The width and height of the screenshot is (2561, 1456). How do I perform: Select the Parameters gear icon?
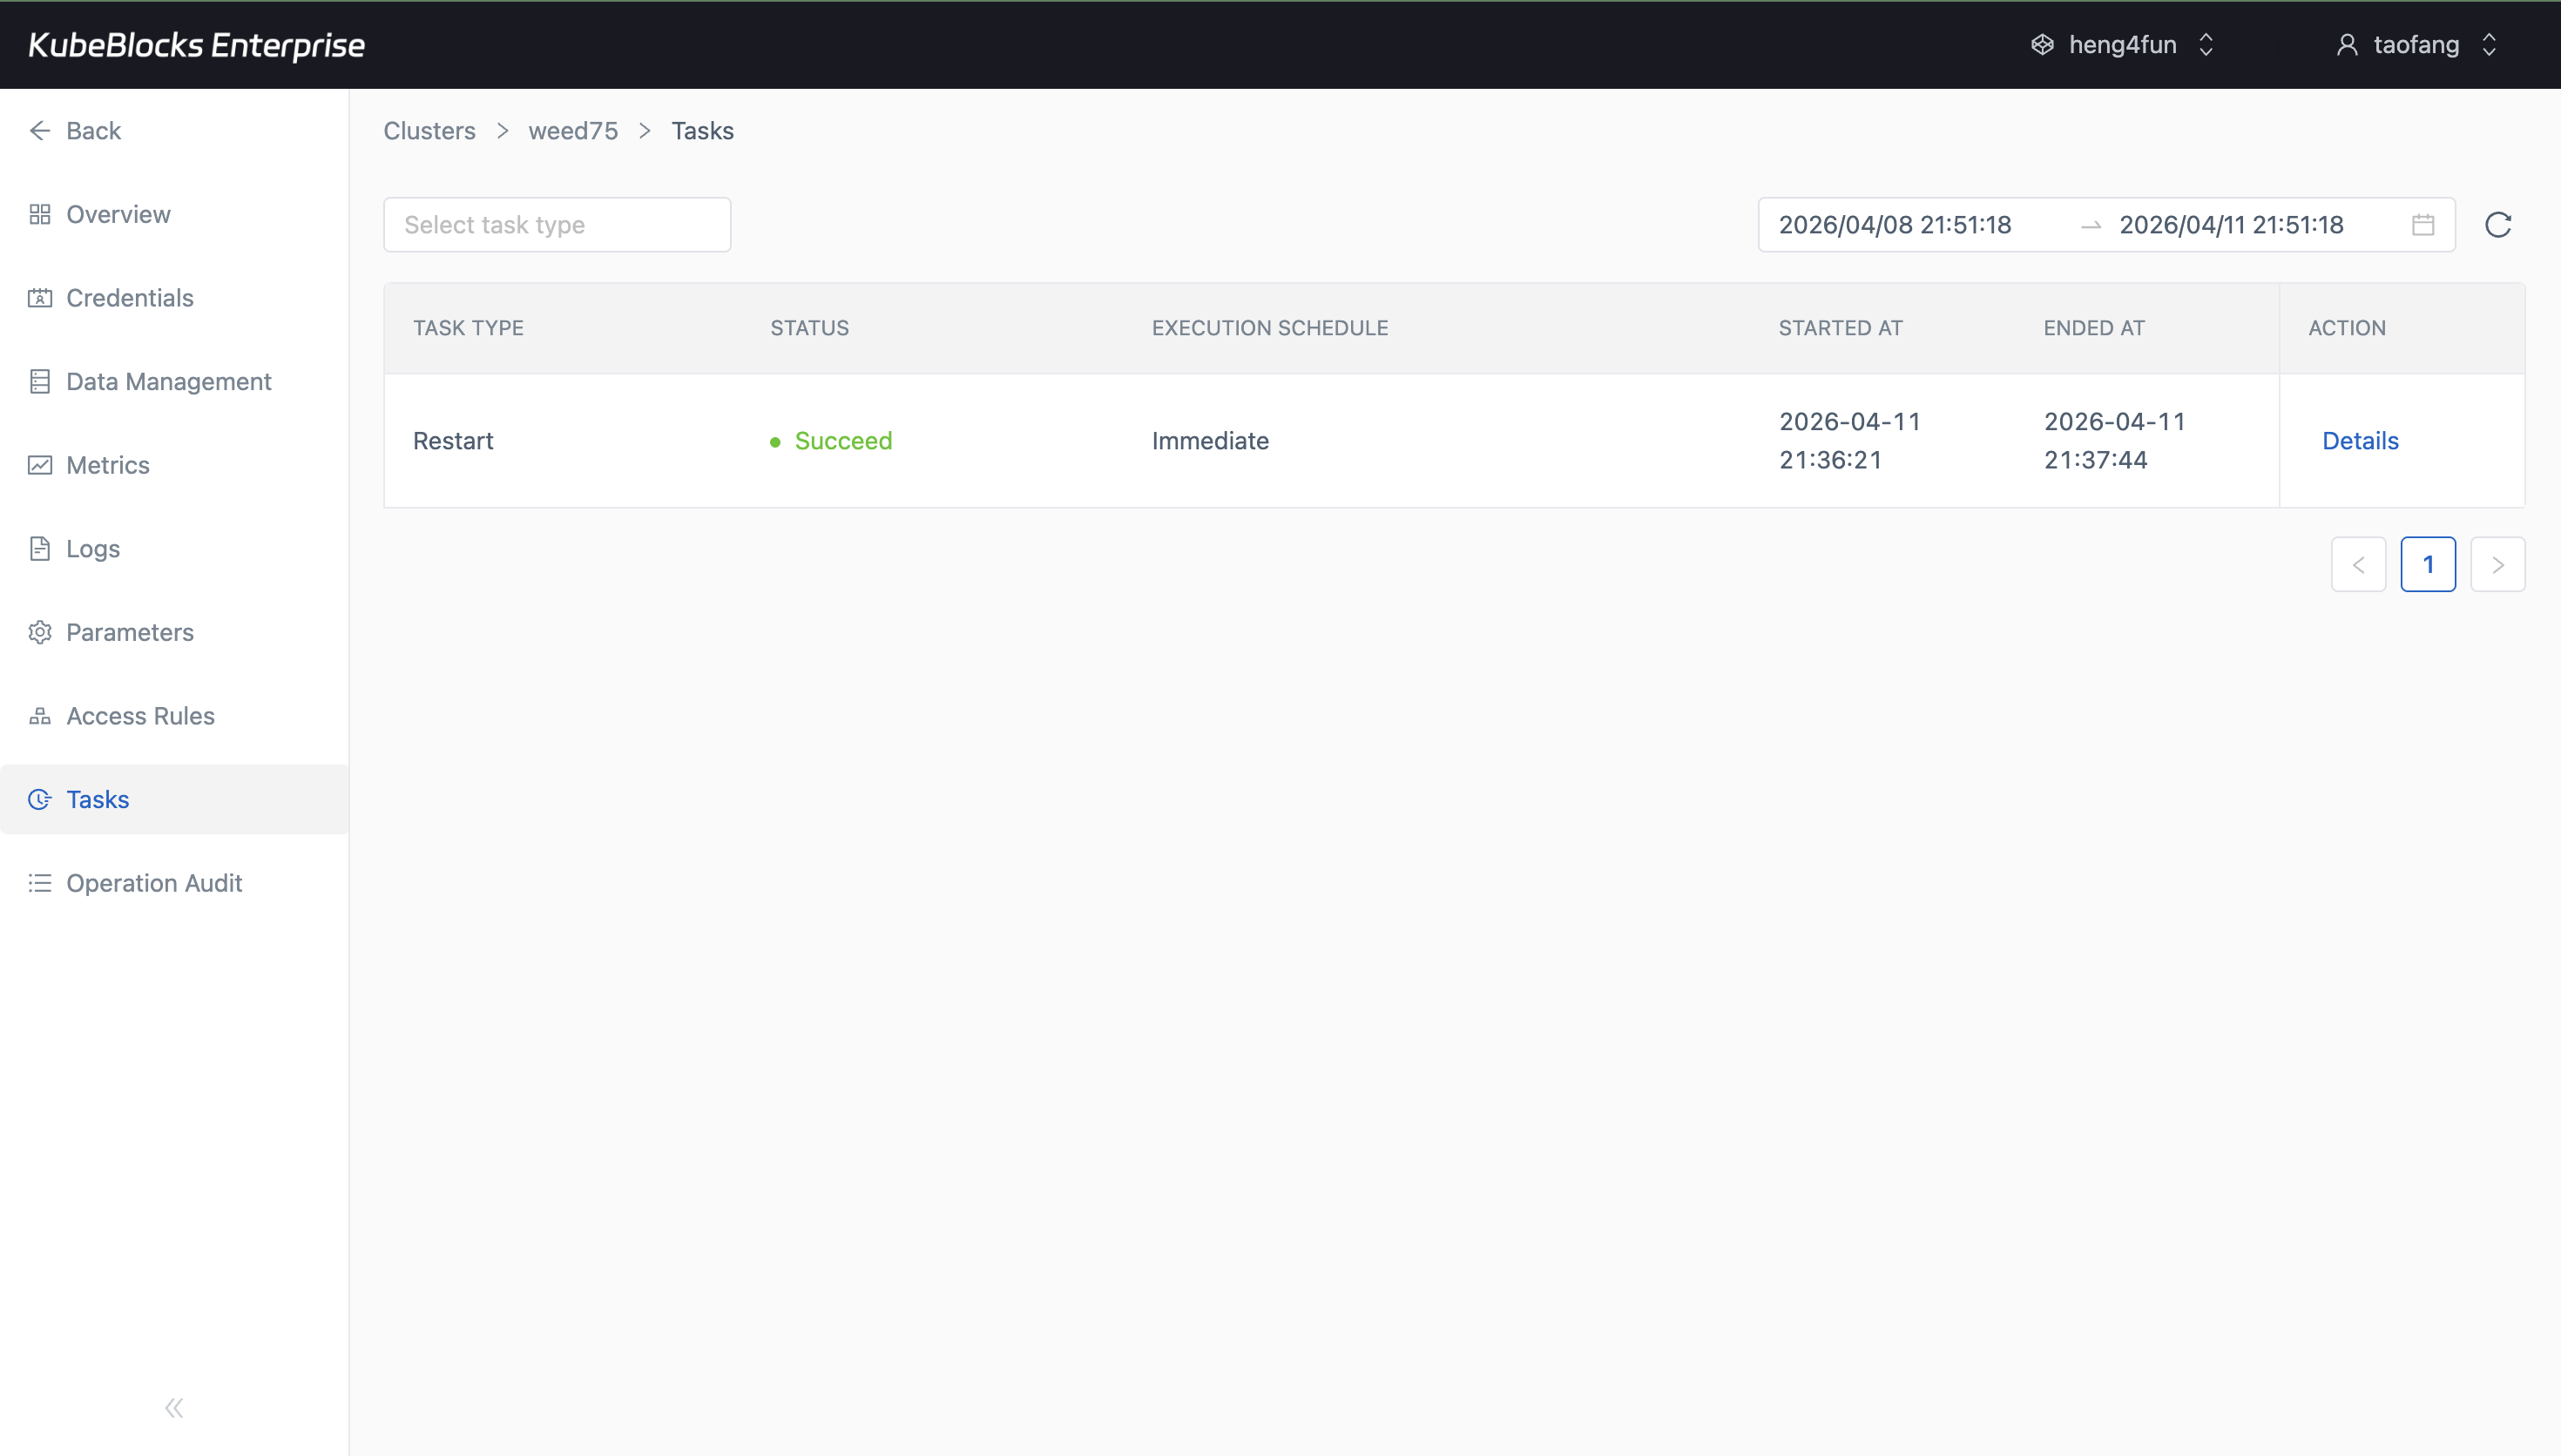[40, 632]
